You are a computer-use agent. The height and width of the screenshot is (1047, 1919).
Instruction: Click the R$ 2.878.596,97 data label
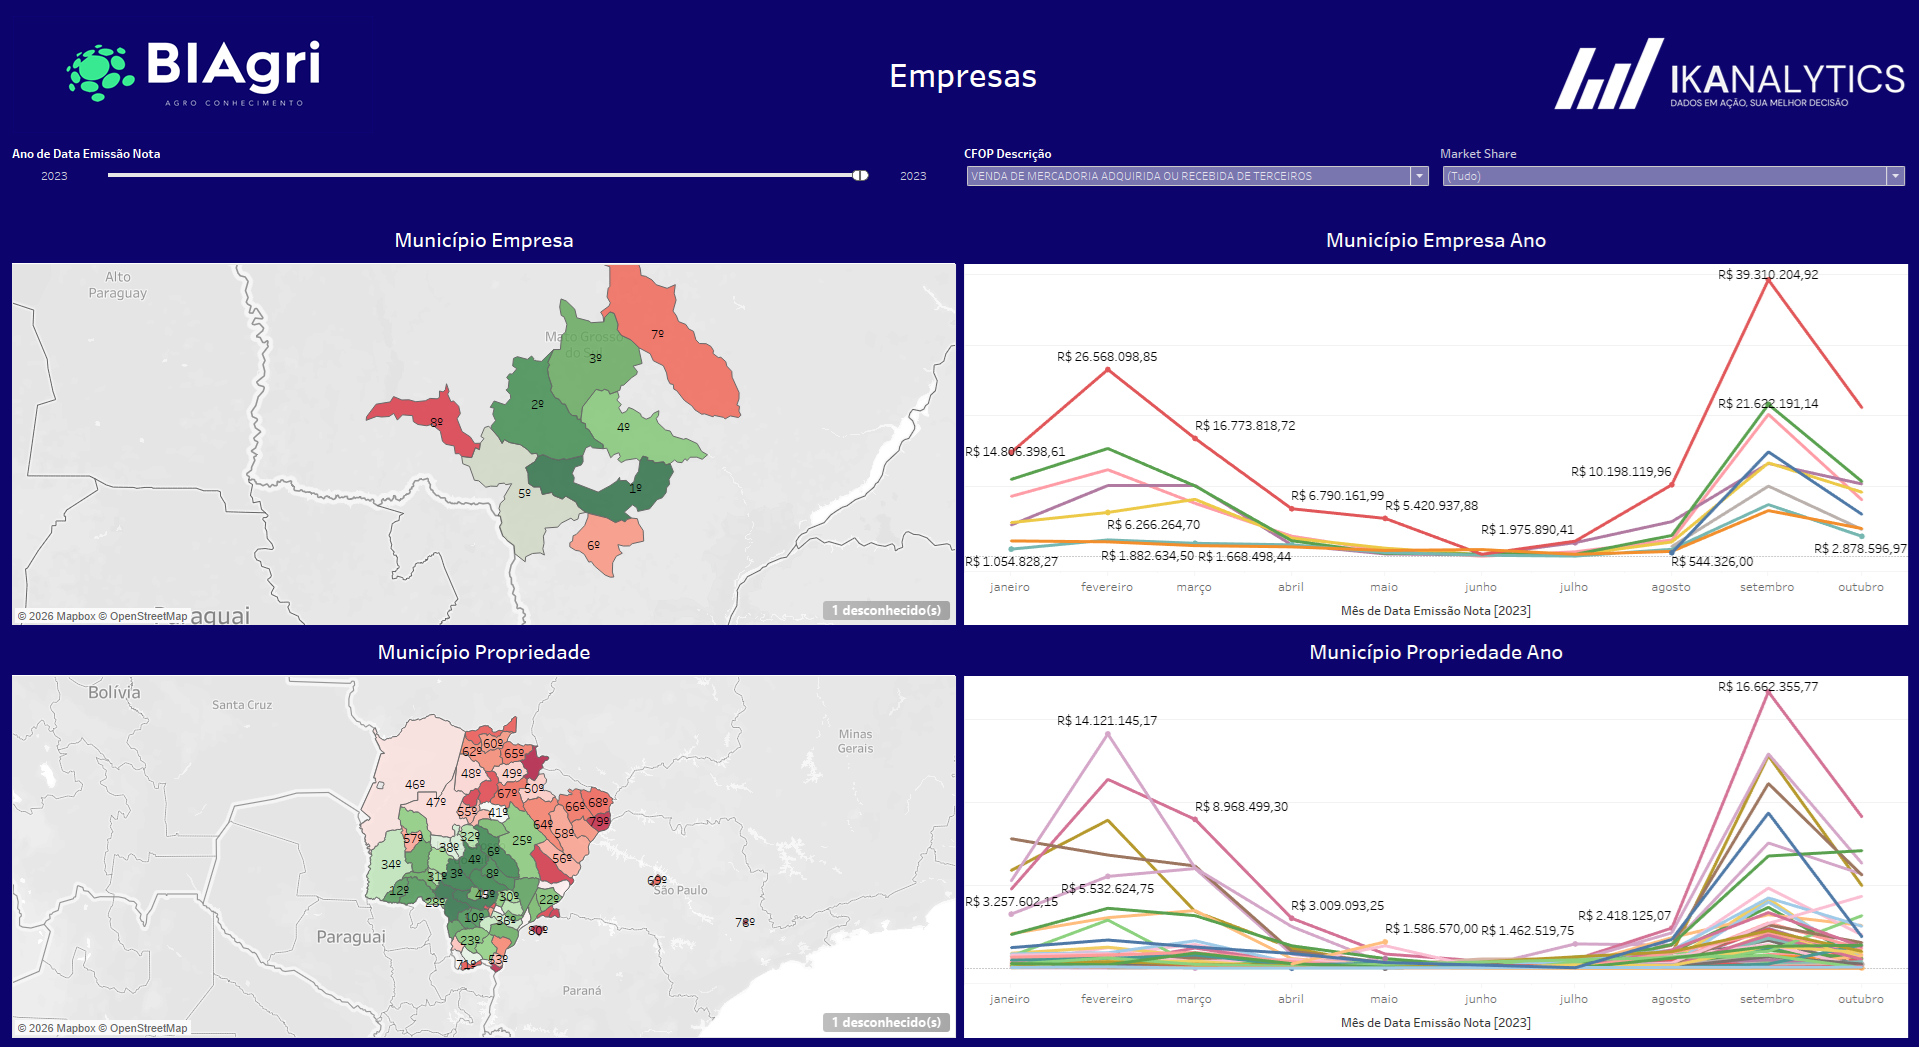point(1860,548)
